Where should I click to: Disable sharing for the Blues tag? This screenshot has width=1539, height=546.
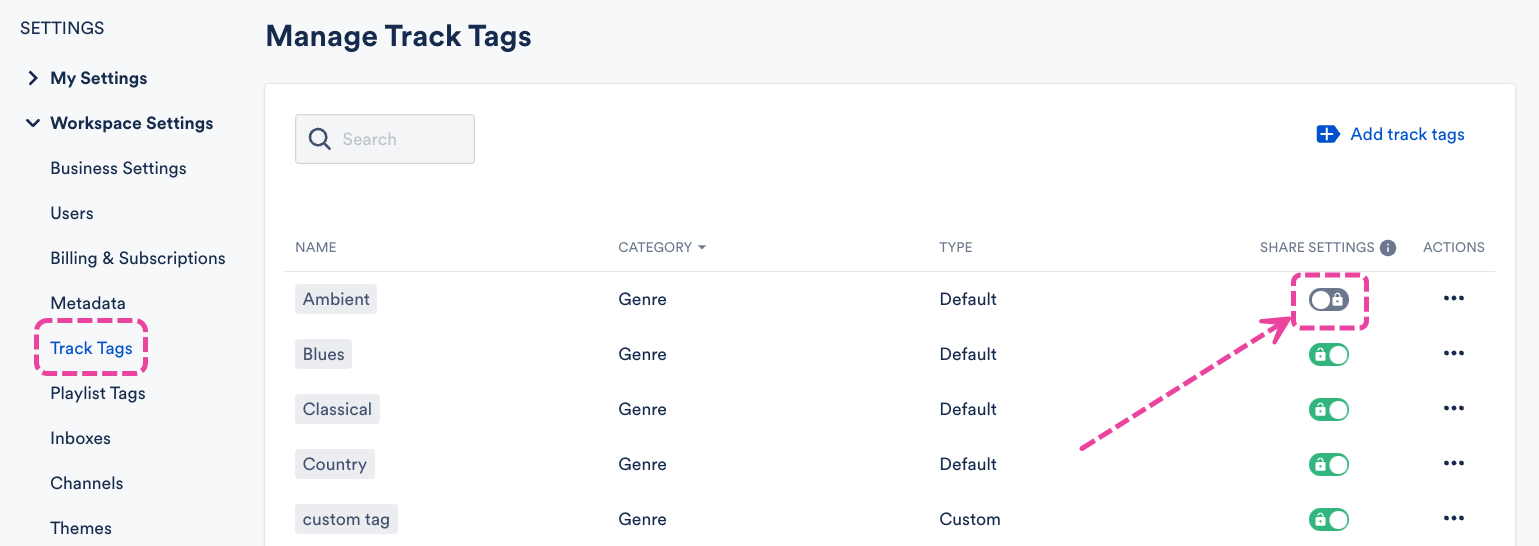coord(1329,354)
